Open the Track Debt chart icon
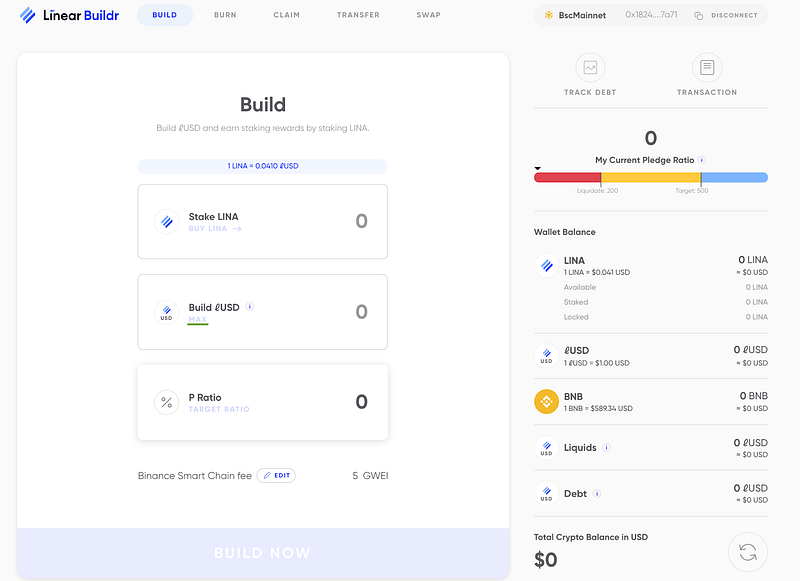 pos(590,67)
